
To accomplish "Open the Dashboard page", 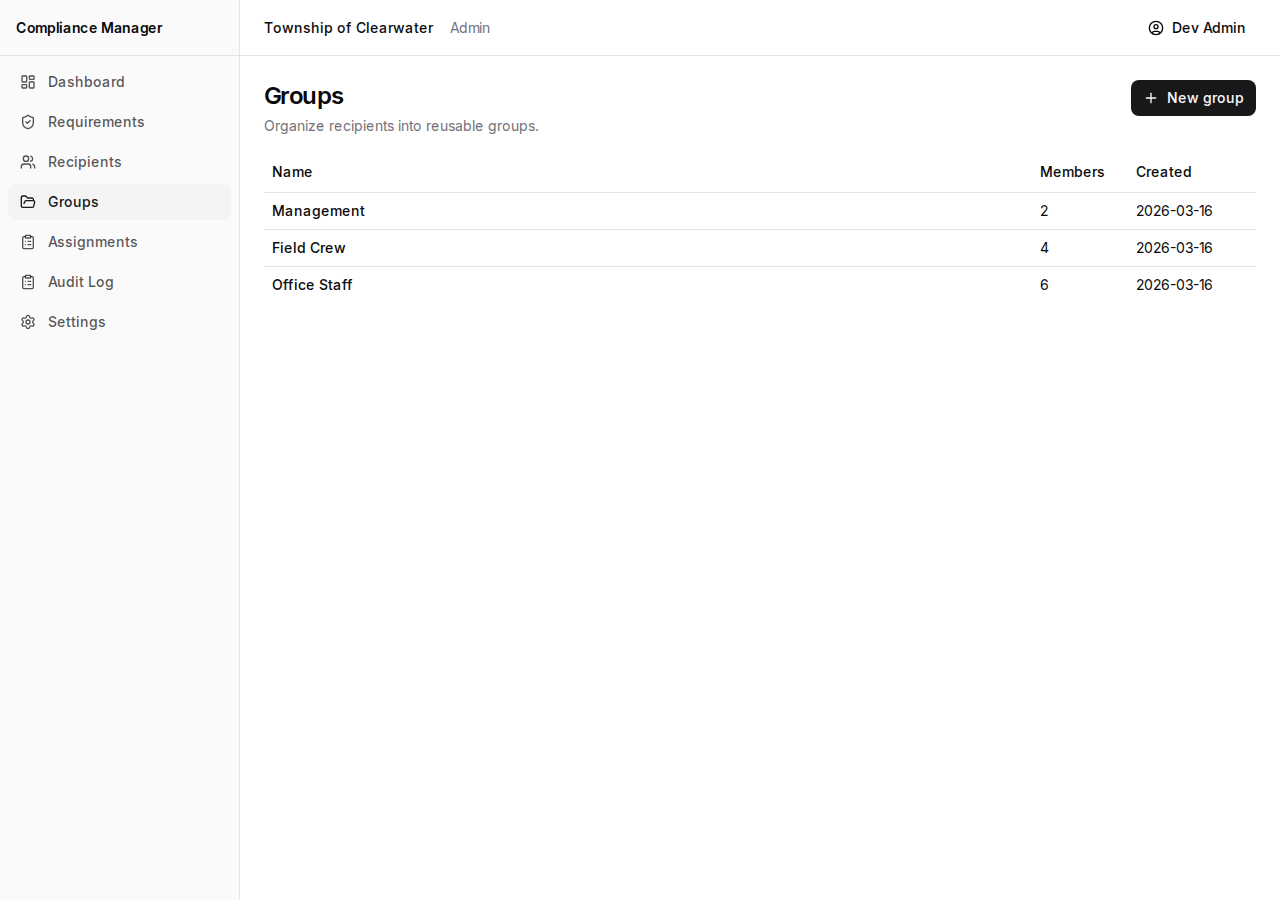I will [x=119, y=82].
